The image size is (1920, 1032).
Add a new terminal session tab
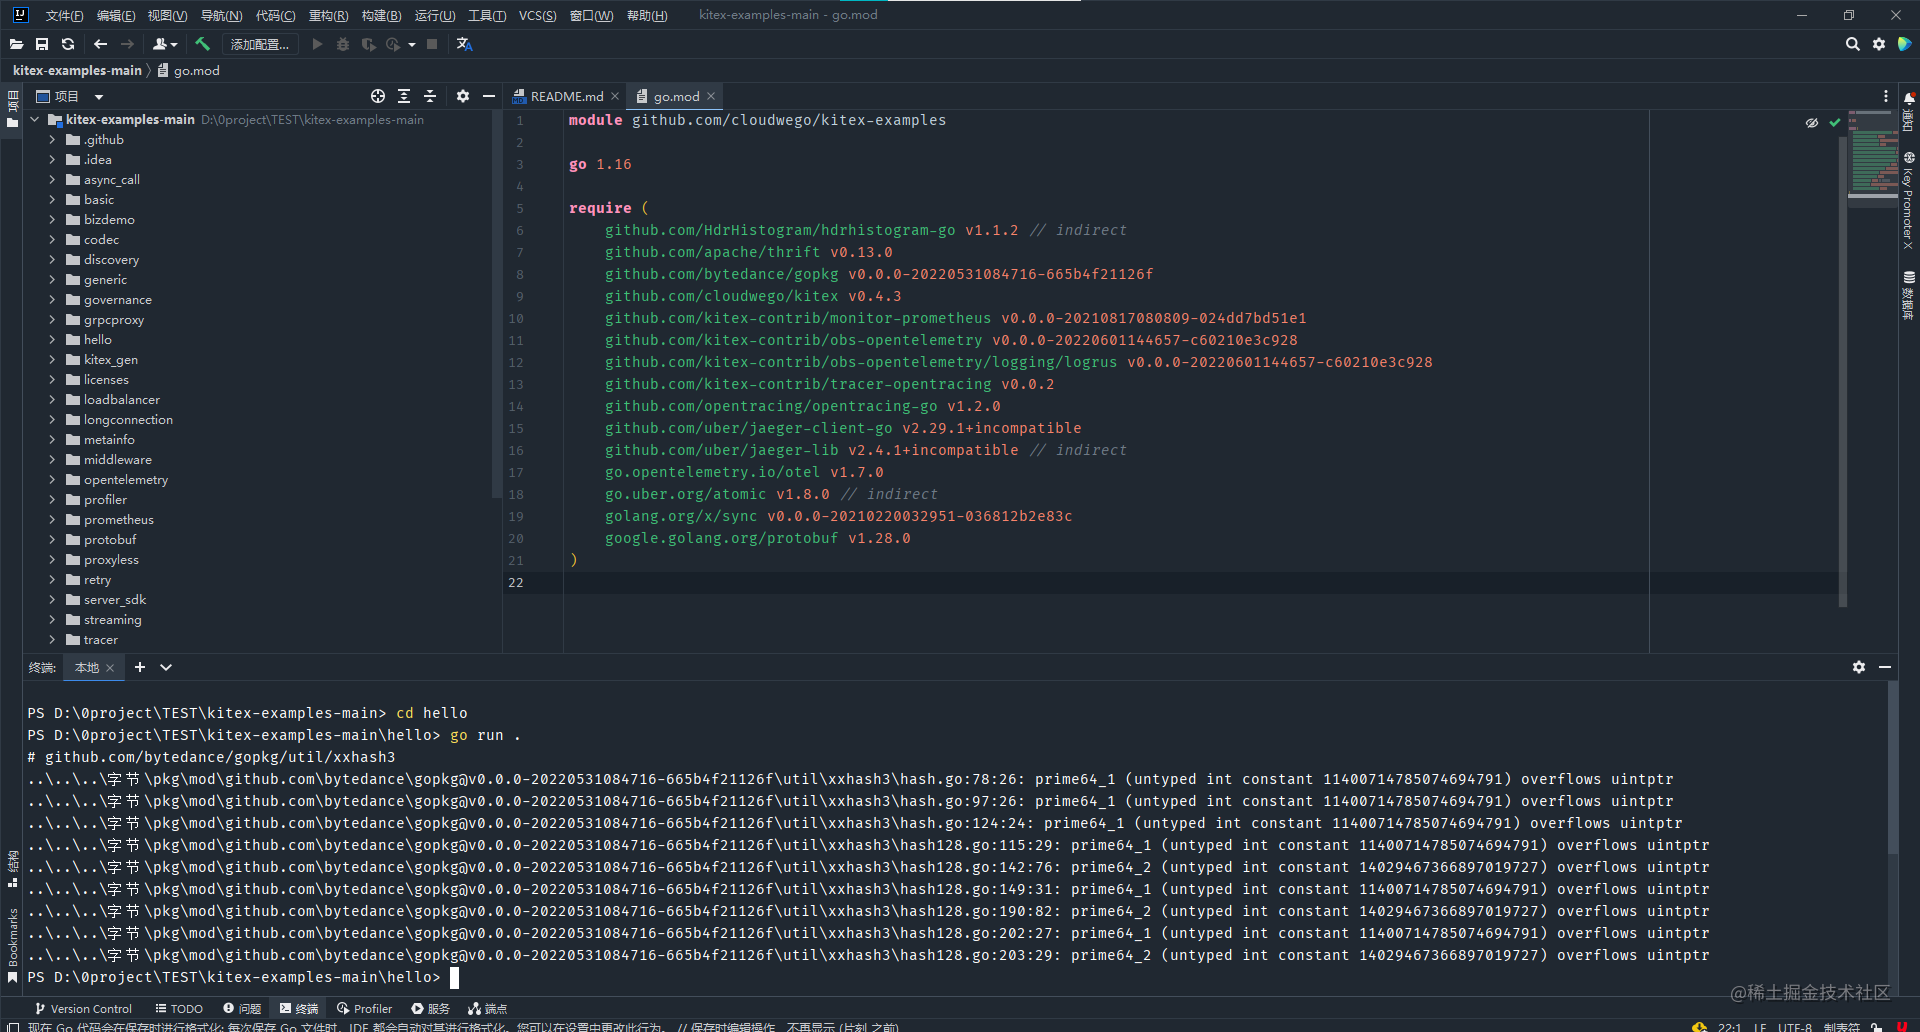click(x=140, y=667)
